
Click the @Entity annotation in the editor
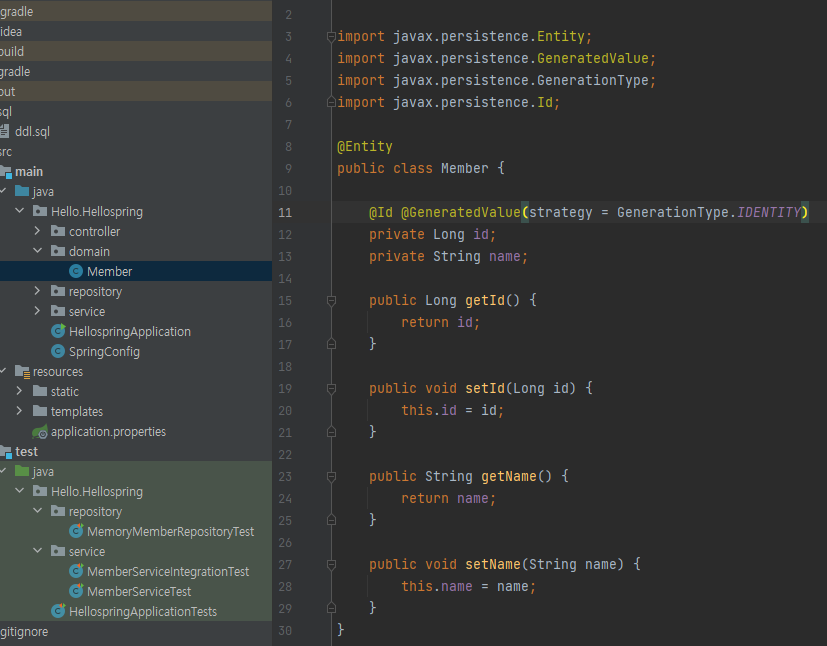[x=365, y=146]
